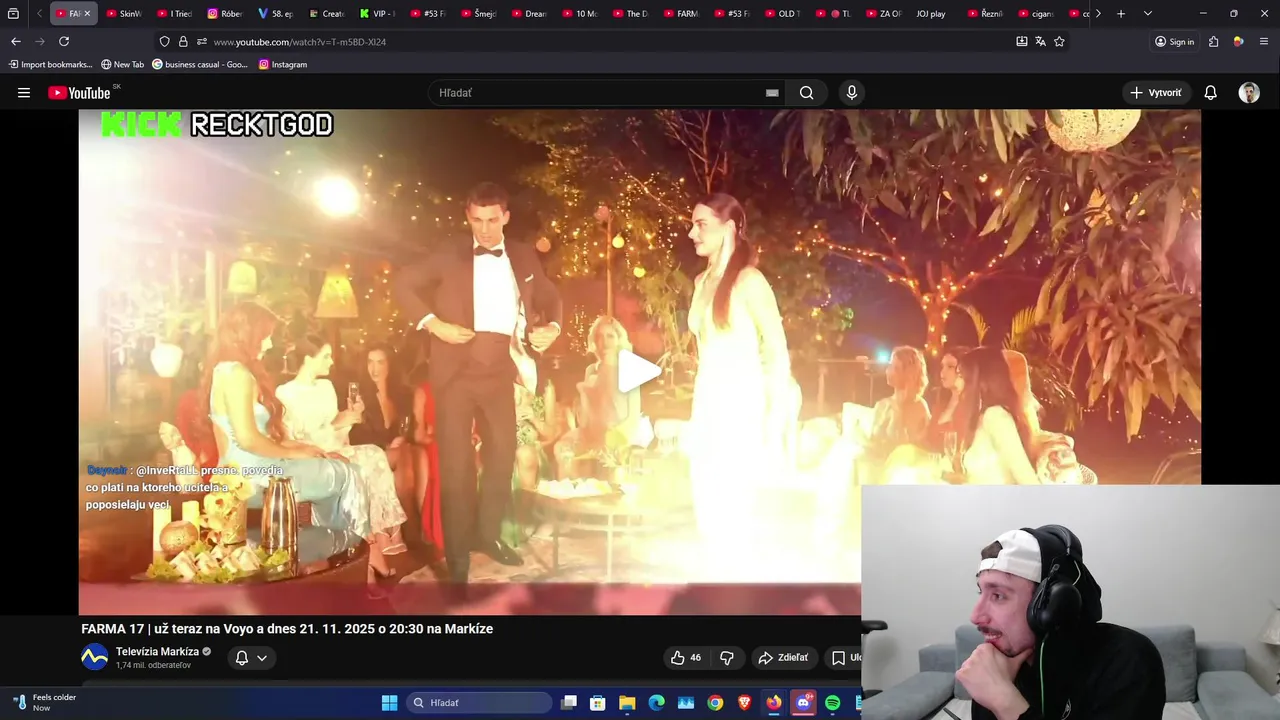The width and height of the screenshot is (1280, 720).
Task: Launch Microsoft Store from taskbar
Action: [598, 703]
